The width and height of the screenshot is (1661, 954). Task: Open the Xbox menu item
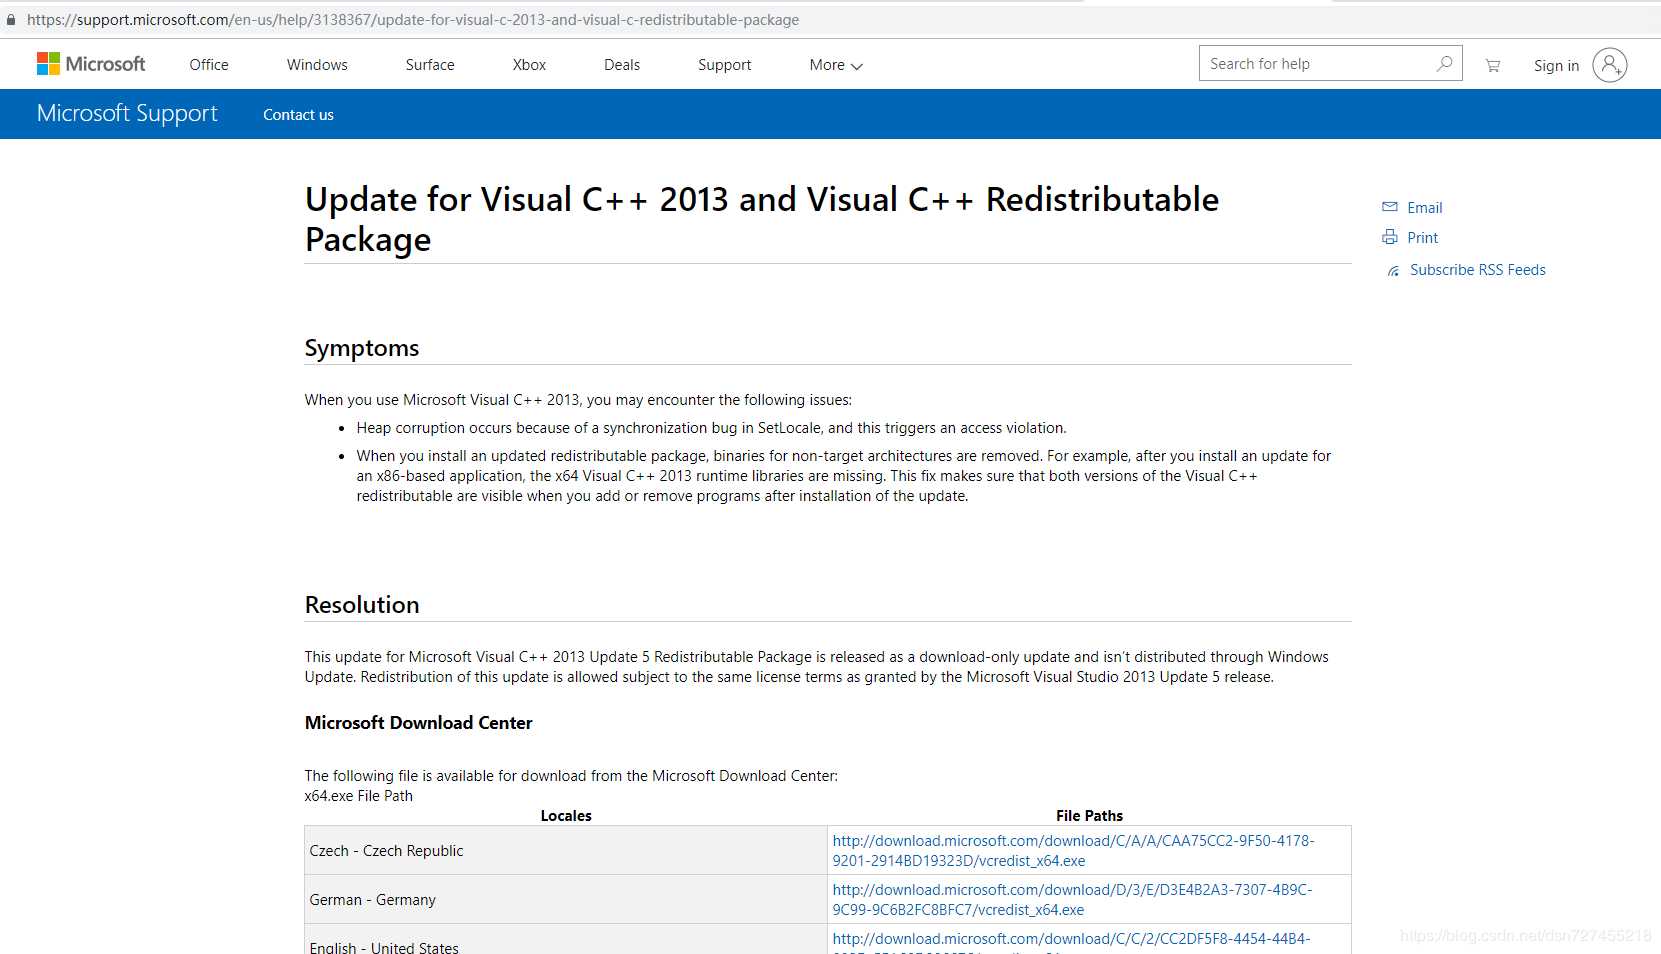(x=529, y=65)
